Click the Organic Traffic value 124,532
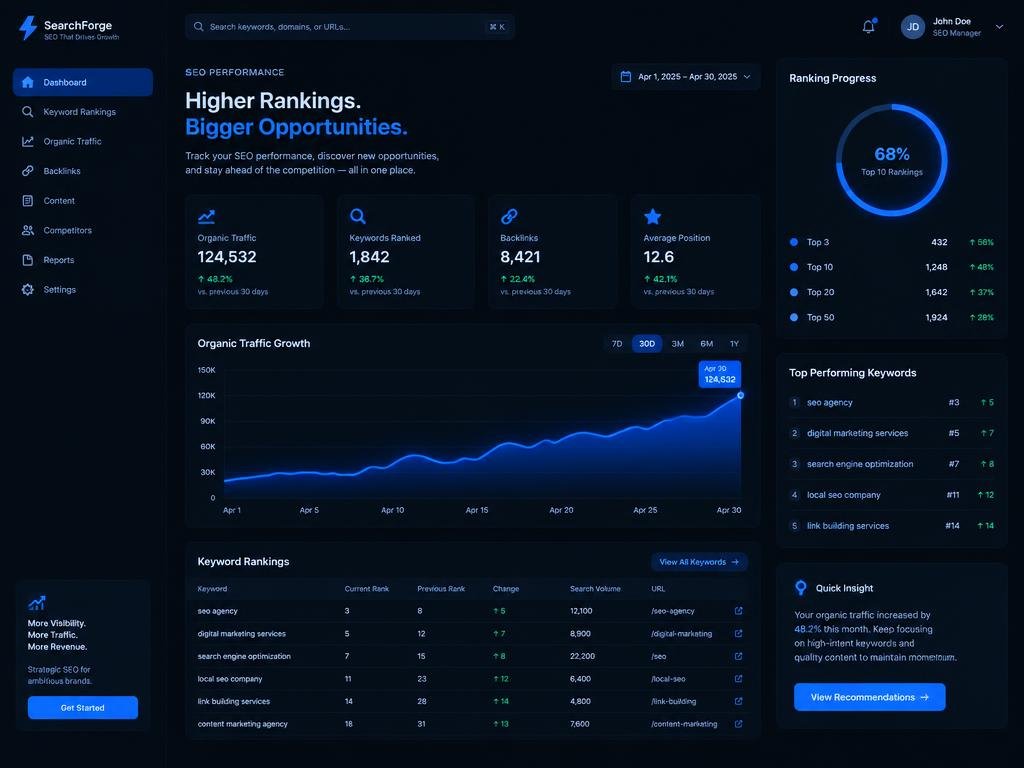Viewport: 1024px width, 768px height. click(x=227, y=257)
